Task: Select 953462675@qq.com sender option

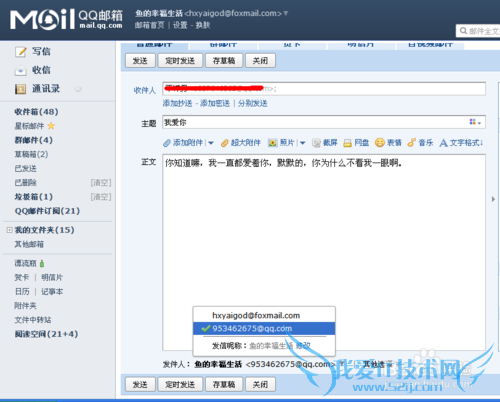Action: tap(264, 328)
